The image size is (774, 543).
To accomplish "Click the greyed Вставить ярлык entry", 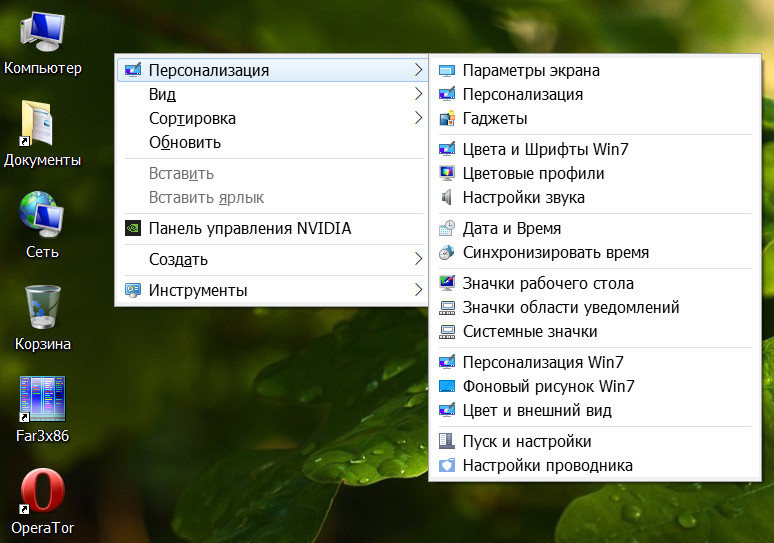I will (x=271, y=197).
